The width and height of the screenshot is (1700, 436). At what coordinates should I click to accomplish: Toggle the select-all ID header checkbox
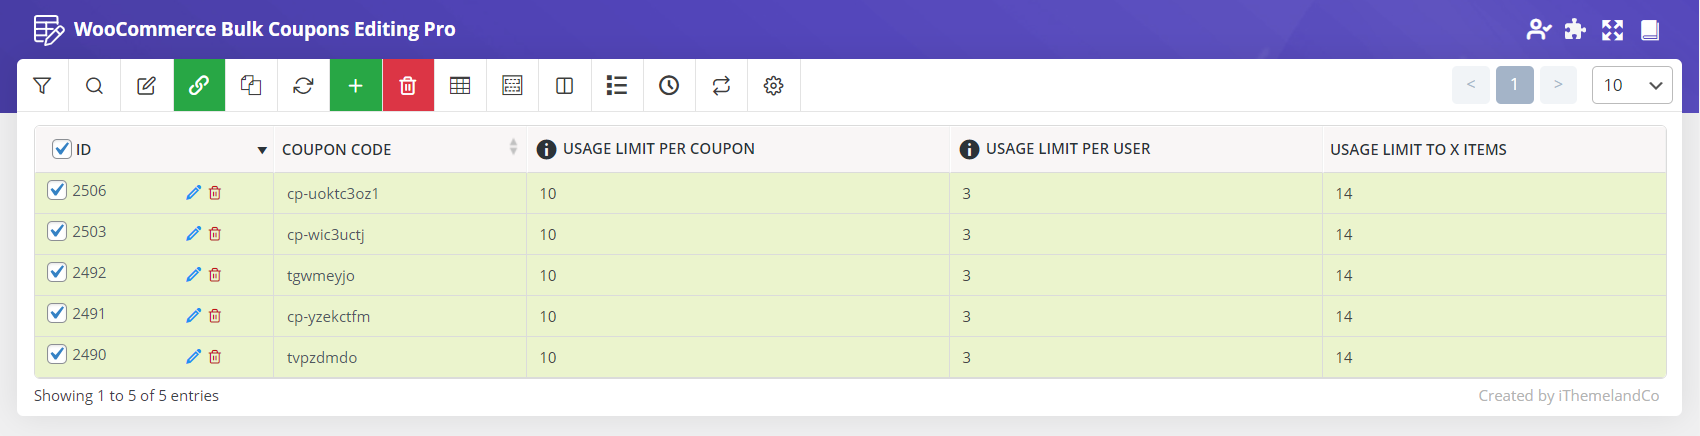[x=61, y=149]
